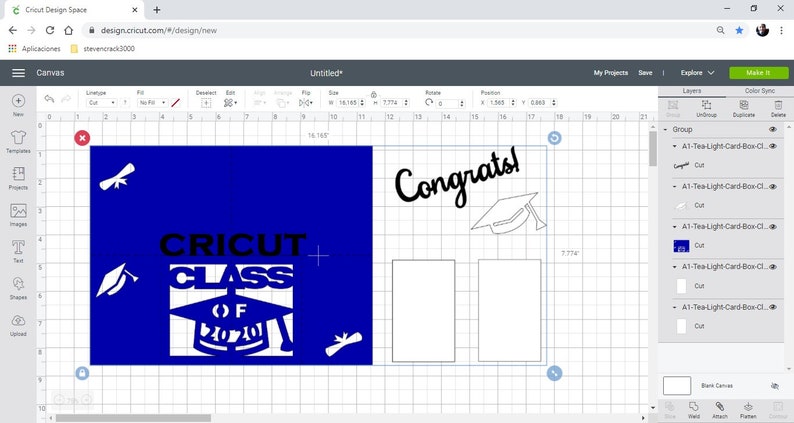Open the Fill dropdown showing No Fill

(152, 103)
